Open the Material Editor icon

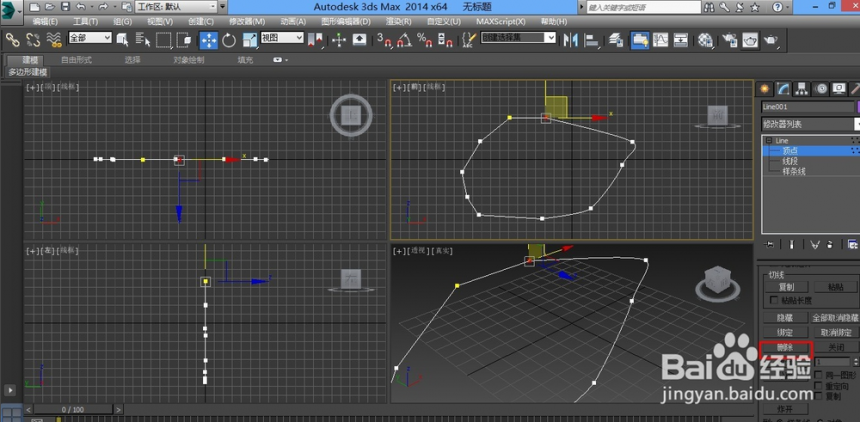[x=705, y=40]
